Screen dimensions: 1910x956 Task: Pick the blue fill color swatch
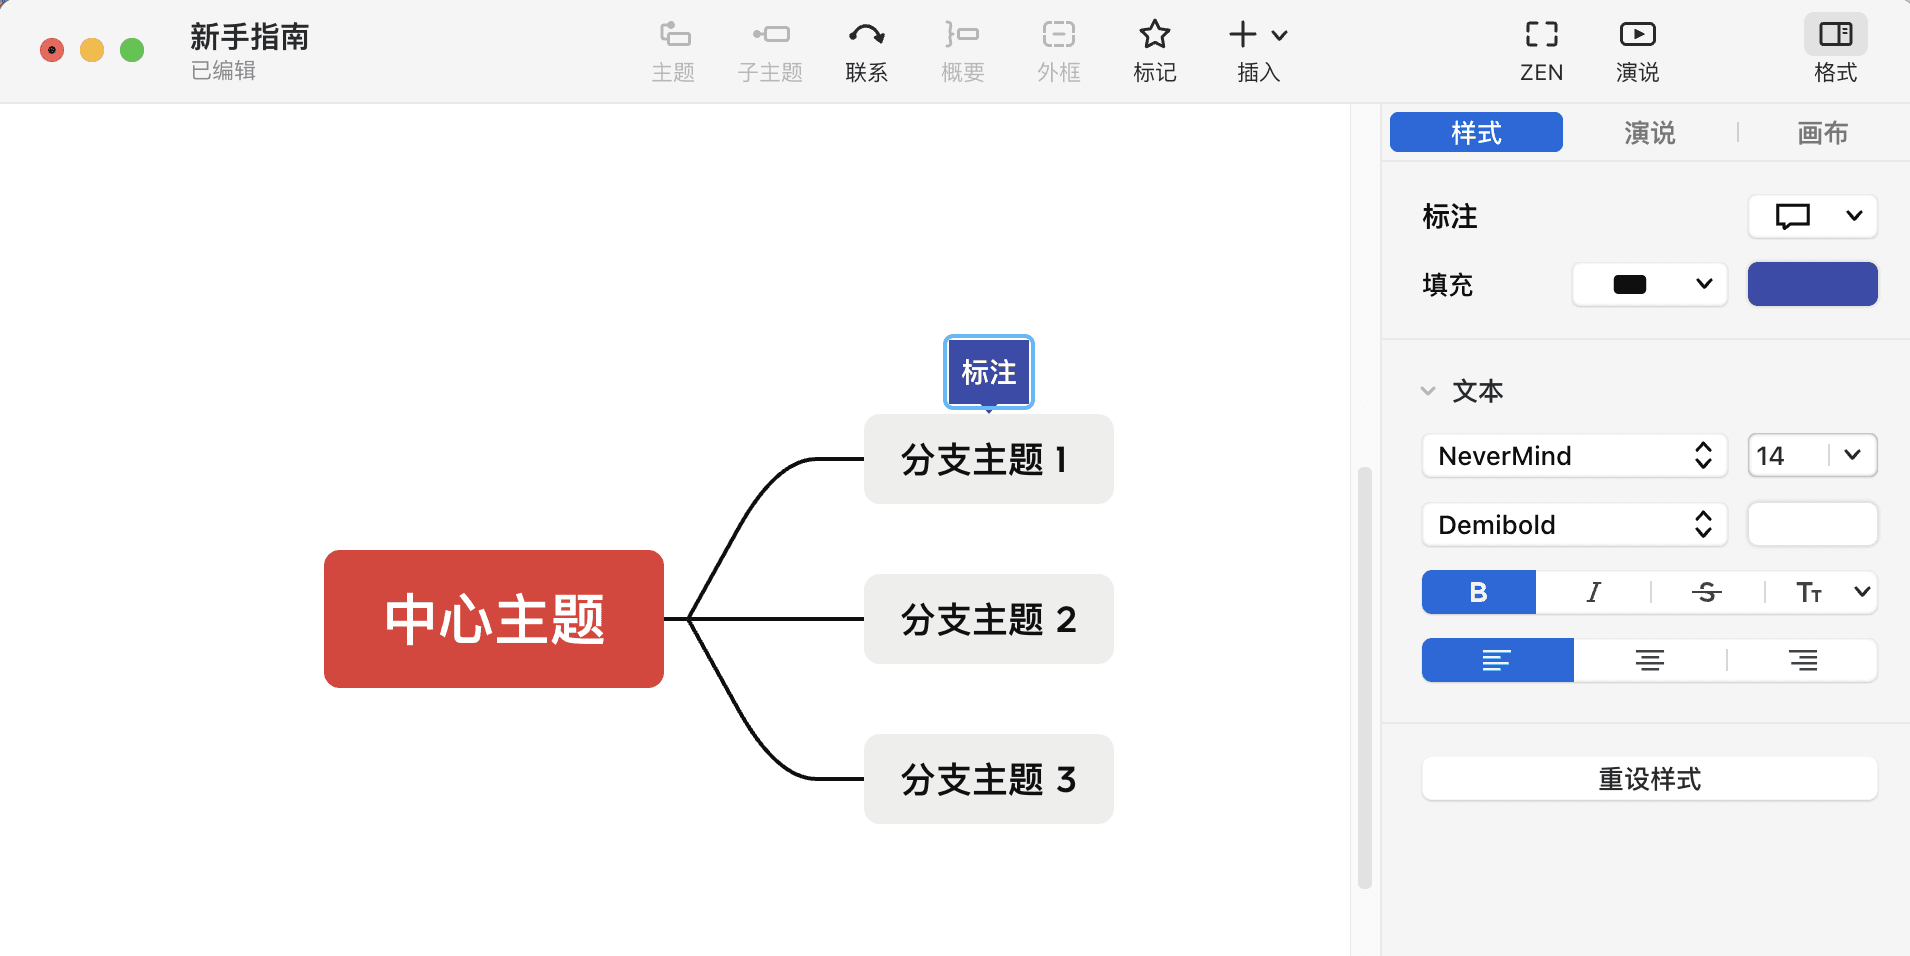tap(1811, 284)
